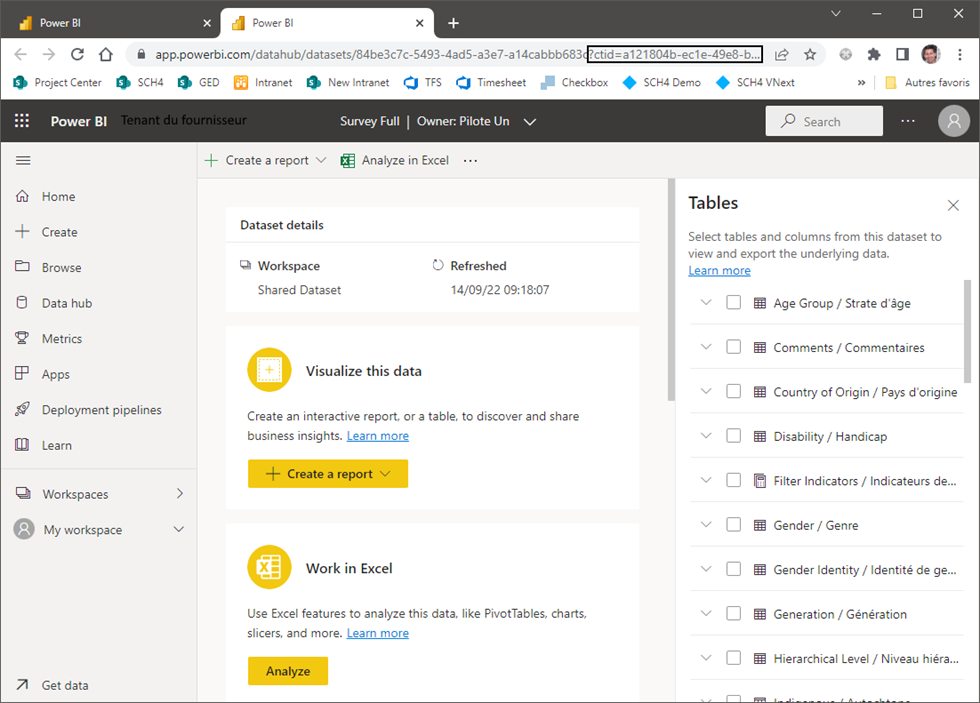The height and width of the screenshot is (703, 980).
Task: Click into the Search box
Action: (824, 121)
